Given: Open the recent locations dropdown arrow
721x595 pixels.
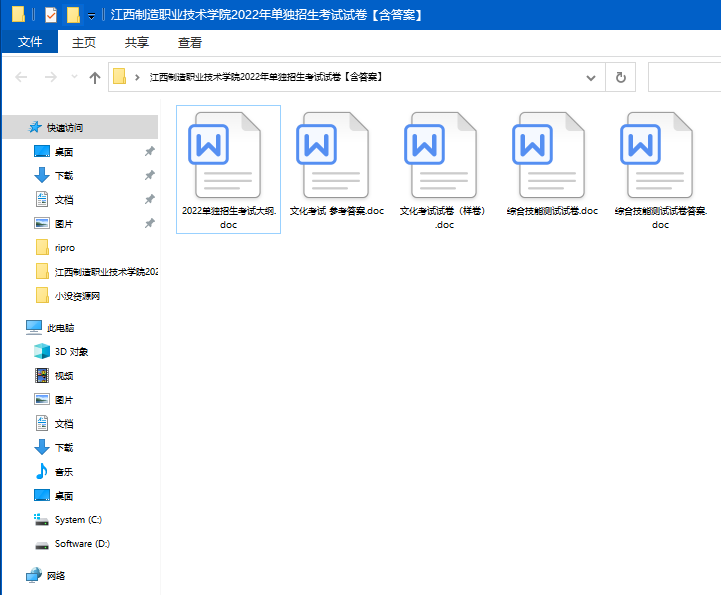Looking at the screenshot, I should (x=74, y=77).
